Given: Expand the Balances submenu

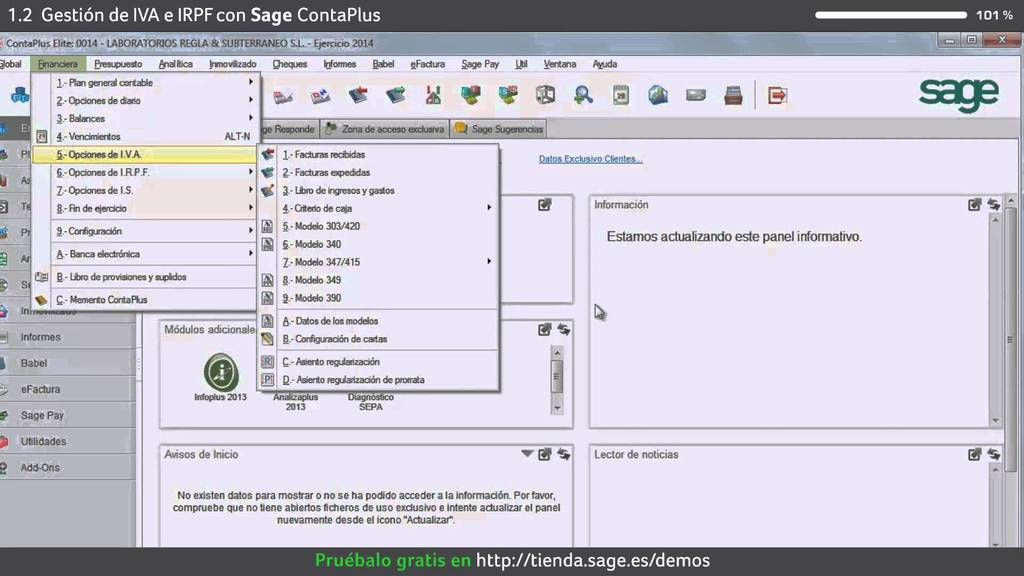Looking at the screenshot, I should (250, 118).
